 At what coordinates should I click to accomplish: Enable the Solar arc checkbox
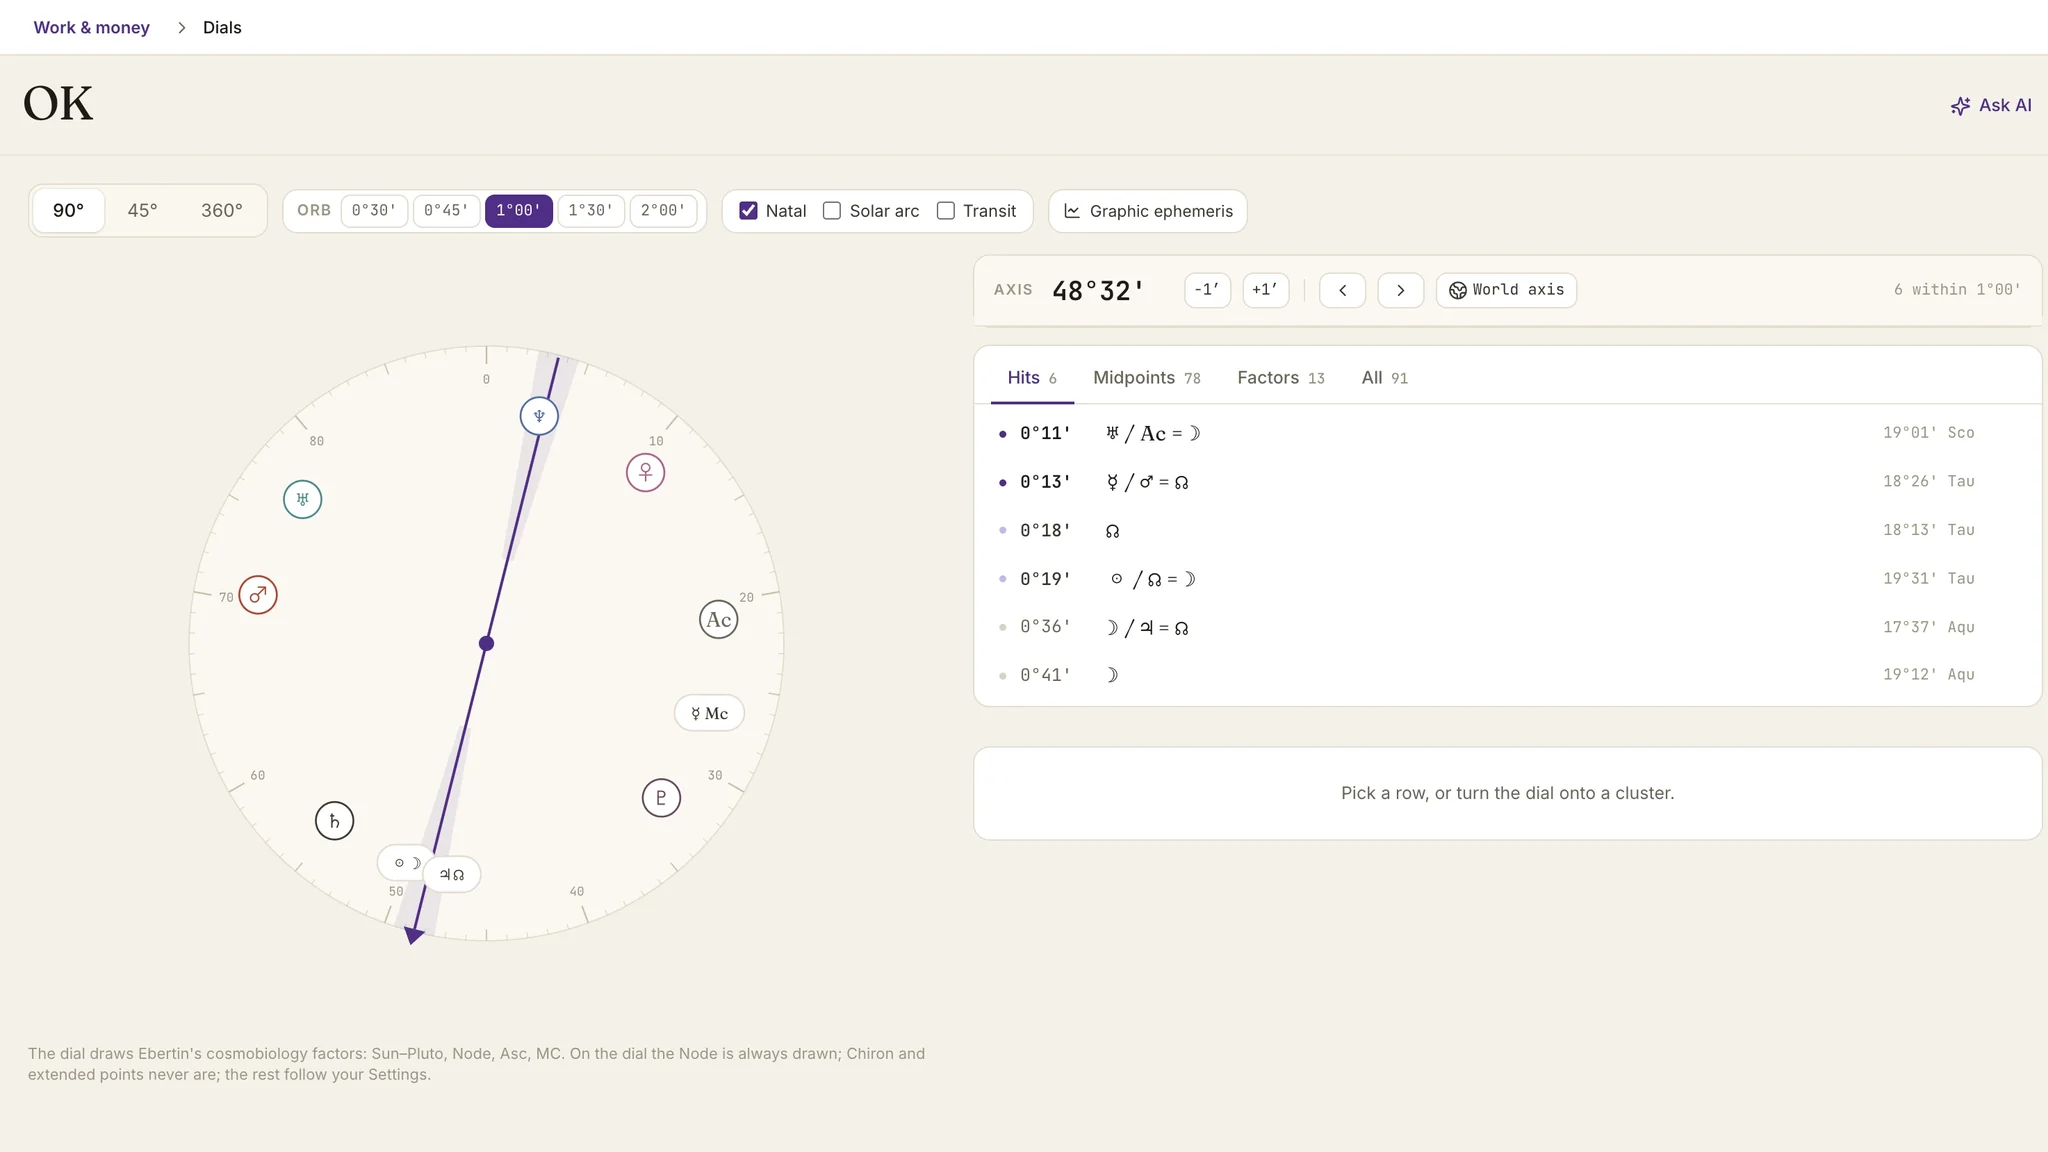(x=832, y=211)
